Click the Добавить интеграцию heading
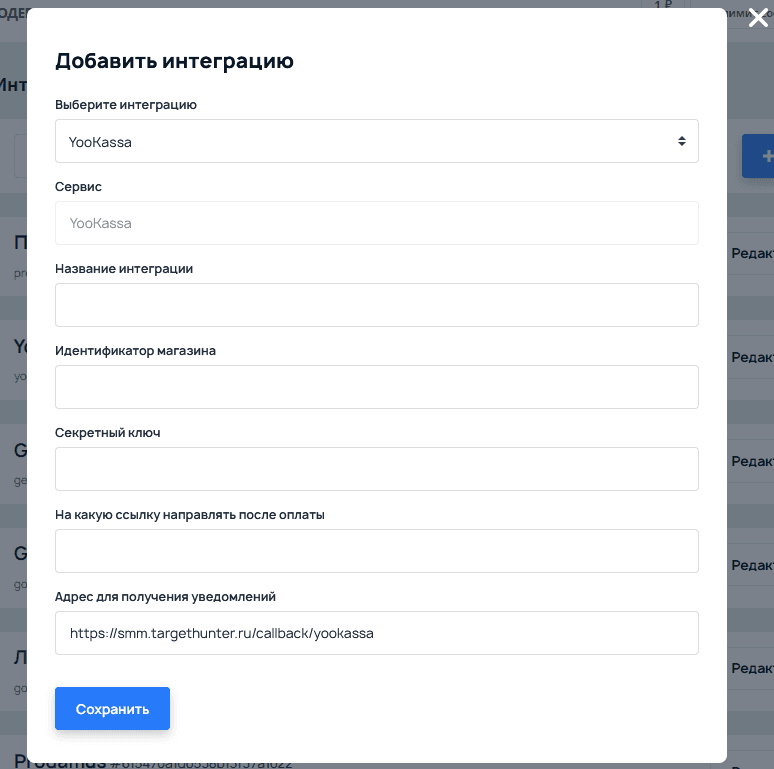 pyautogui.click(x=174, y=61)
